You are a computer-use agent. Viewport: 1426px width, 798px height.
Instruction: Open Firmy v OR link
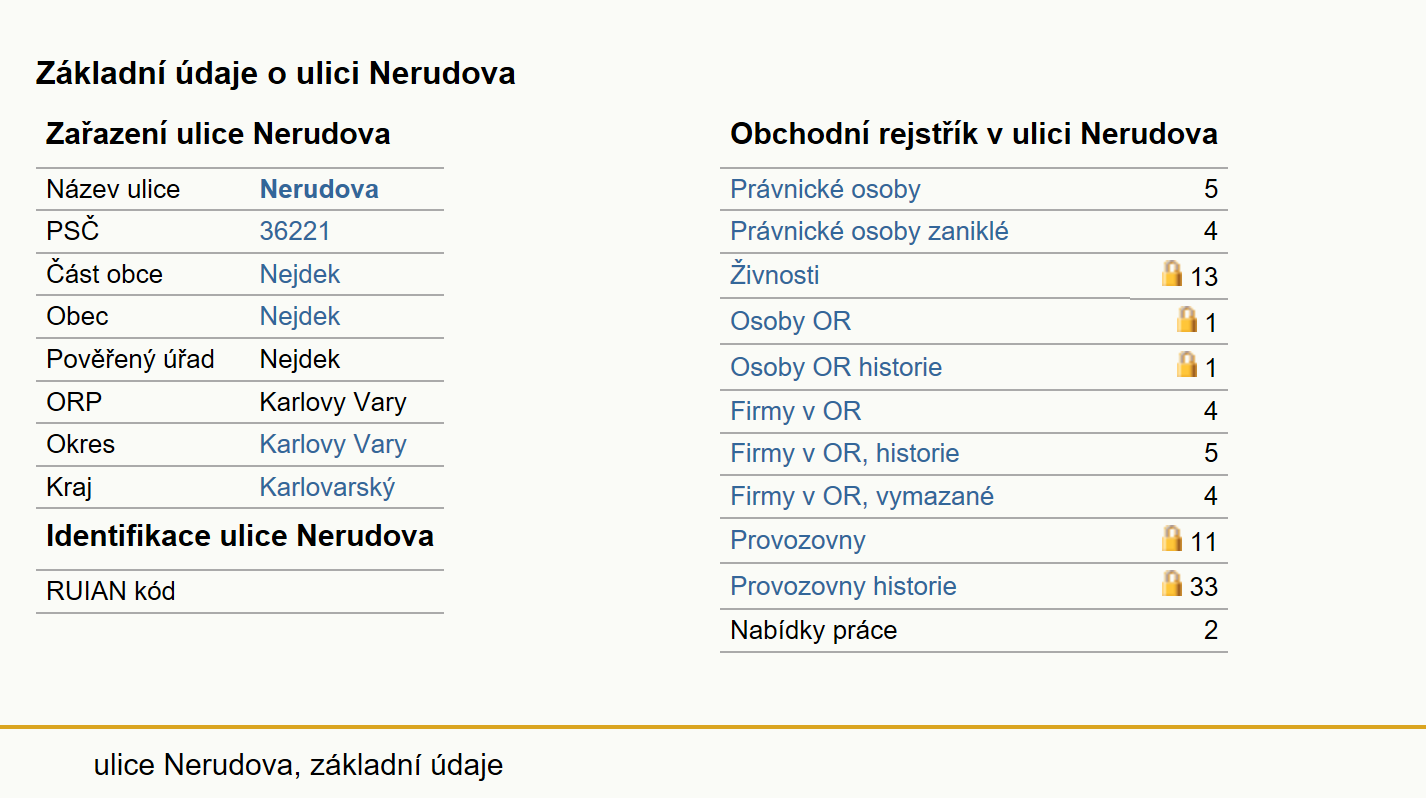tap(796, 411)
